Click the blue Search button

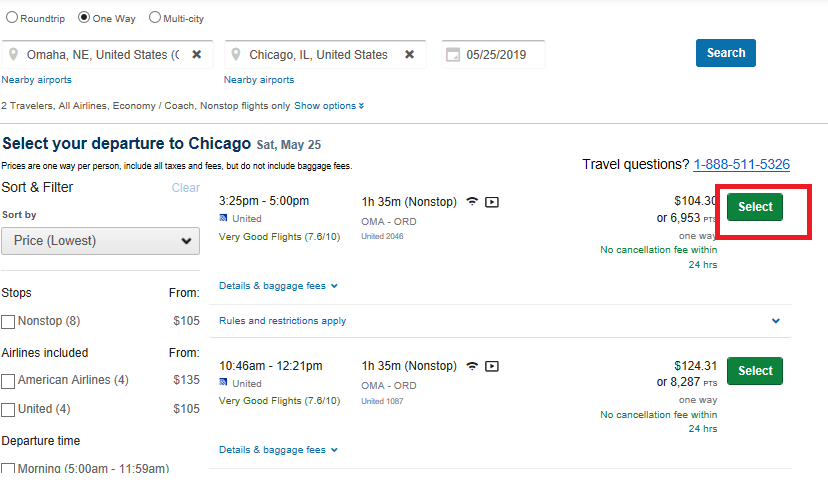pyautogui.click(x=726, y=53)
